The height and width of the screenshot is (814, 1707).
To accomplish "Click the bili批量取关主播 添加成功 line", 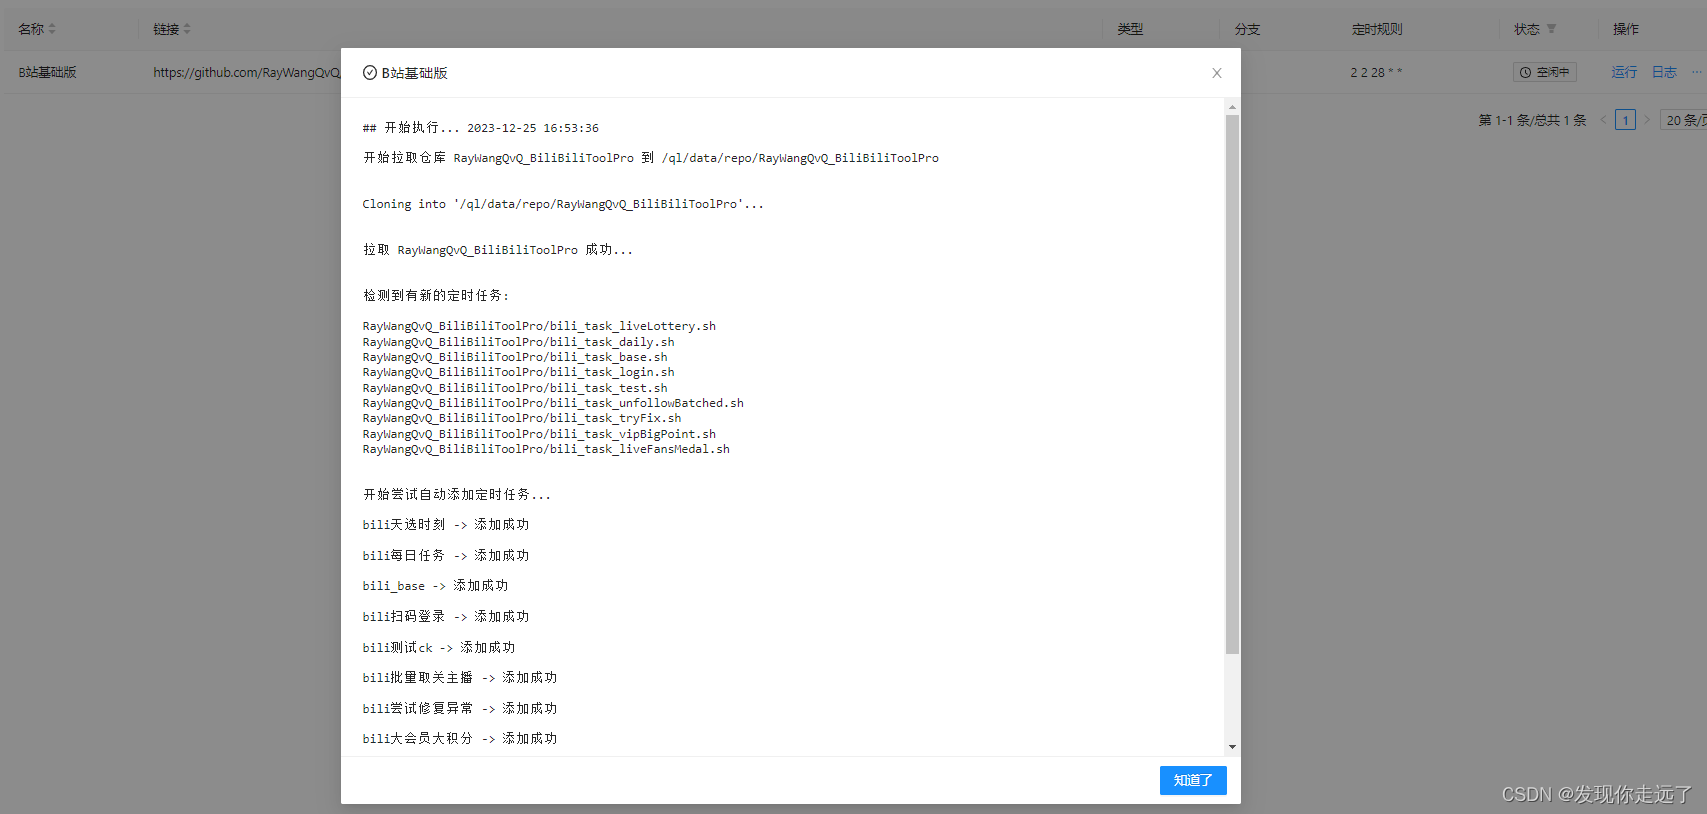I will [460, 678].
